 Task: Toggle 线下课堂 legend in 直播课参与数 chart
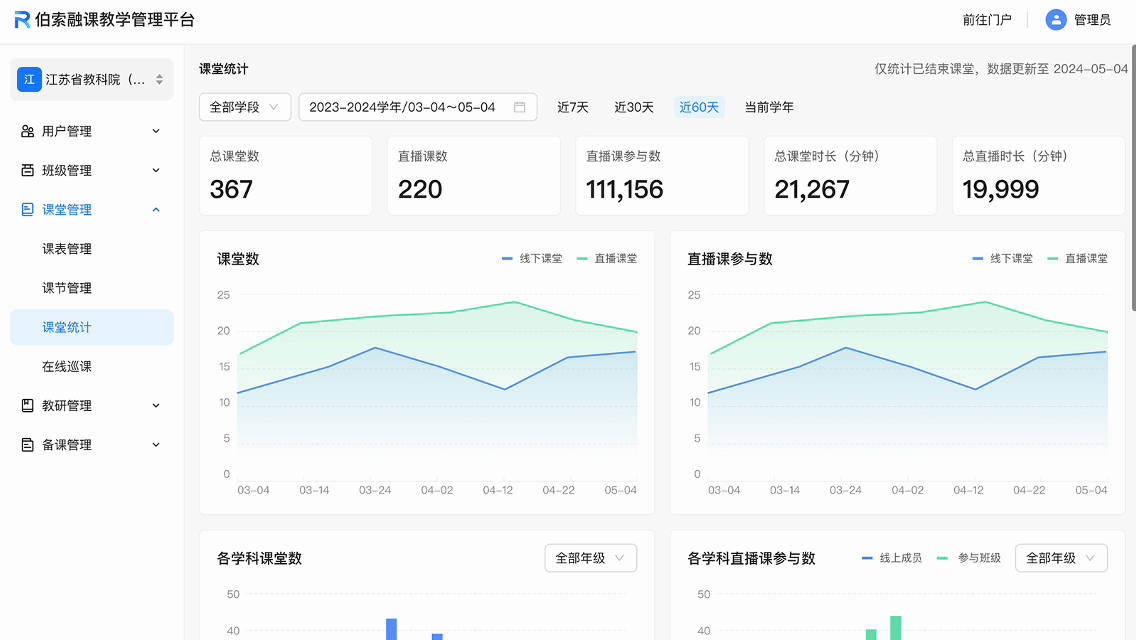pyautogui.click(x=1003, y=258)
